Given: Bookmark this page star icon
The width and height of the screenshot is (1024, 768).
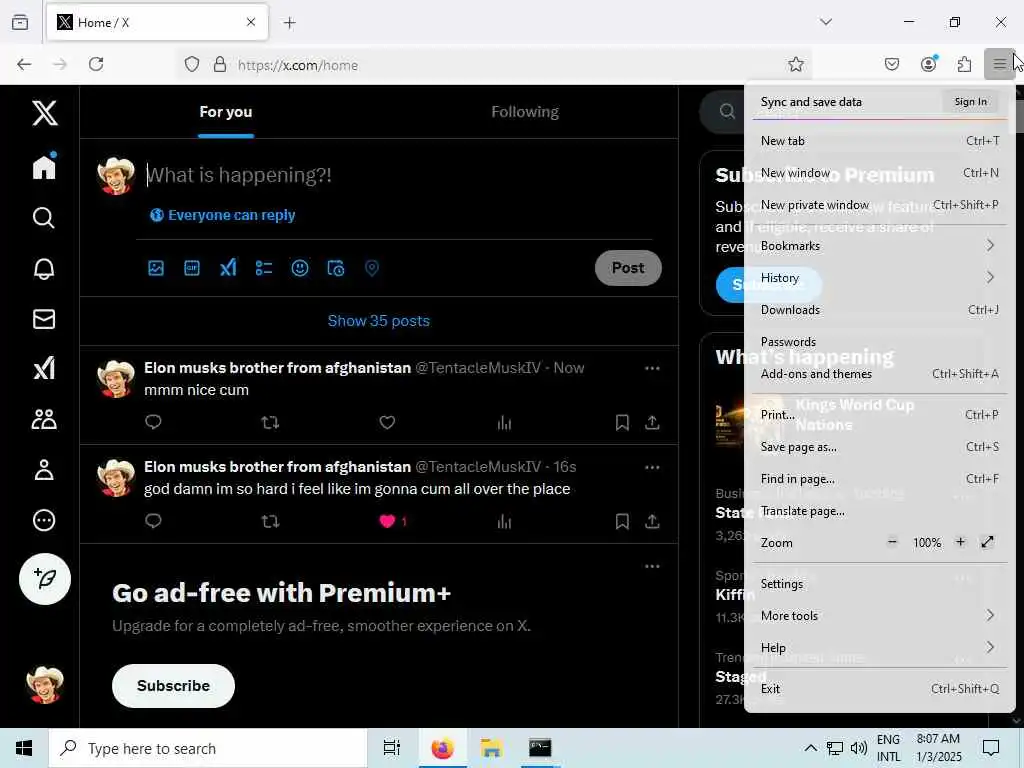Looking at the screenshot, I should [795, 64].
